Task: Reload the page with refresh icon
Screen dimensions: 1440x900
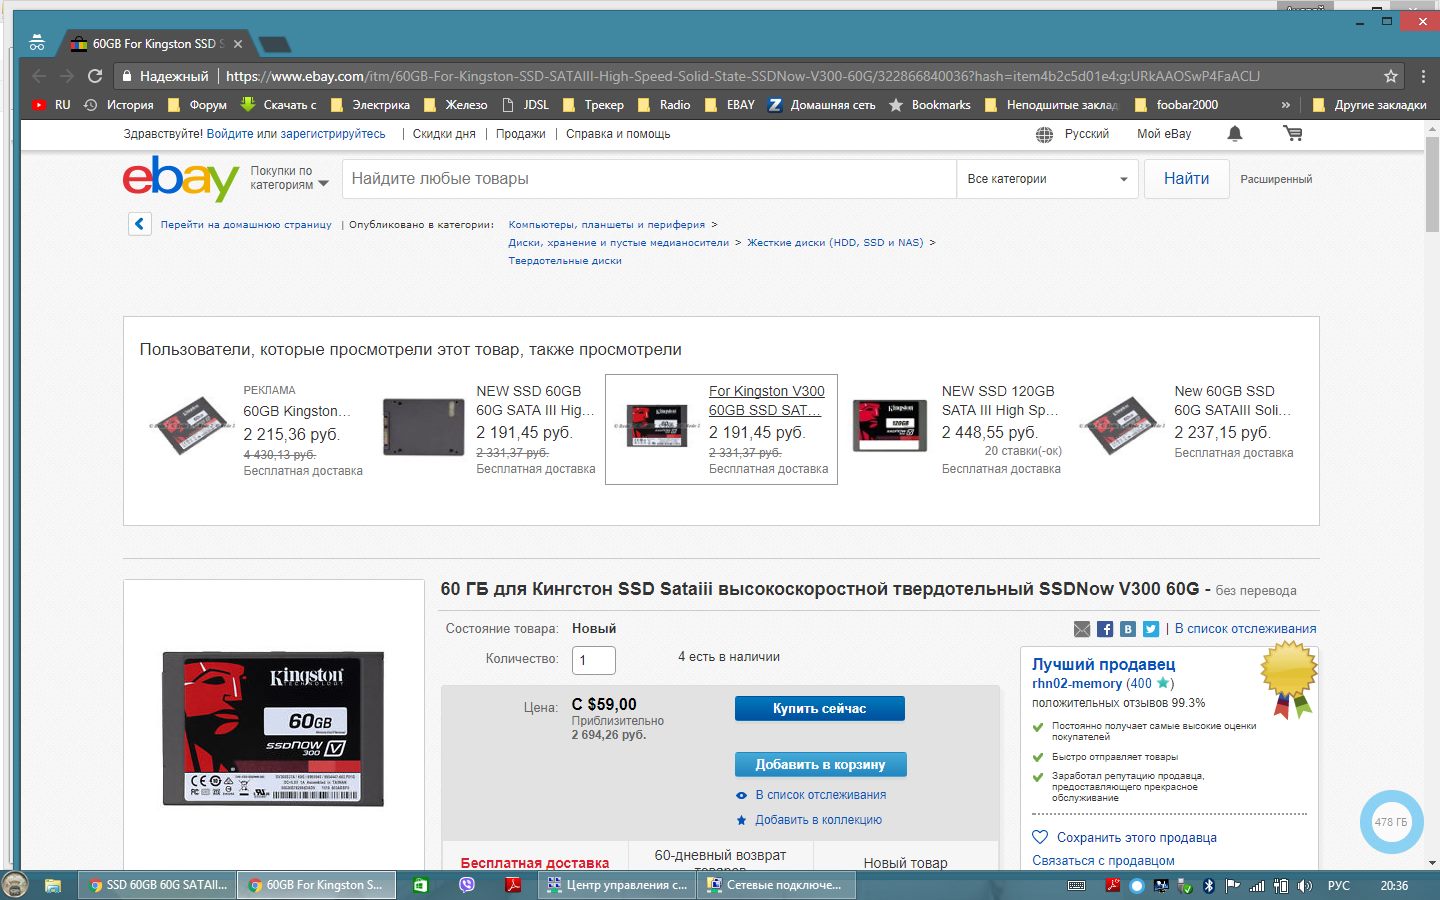Action: [95, 76]
